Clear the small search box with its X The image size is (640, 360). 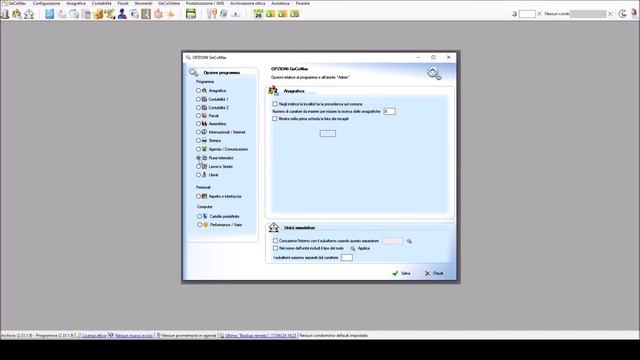539,14
